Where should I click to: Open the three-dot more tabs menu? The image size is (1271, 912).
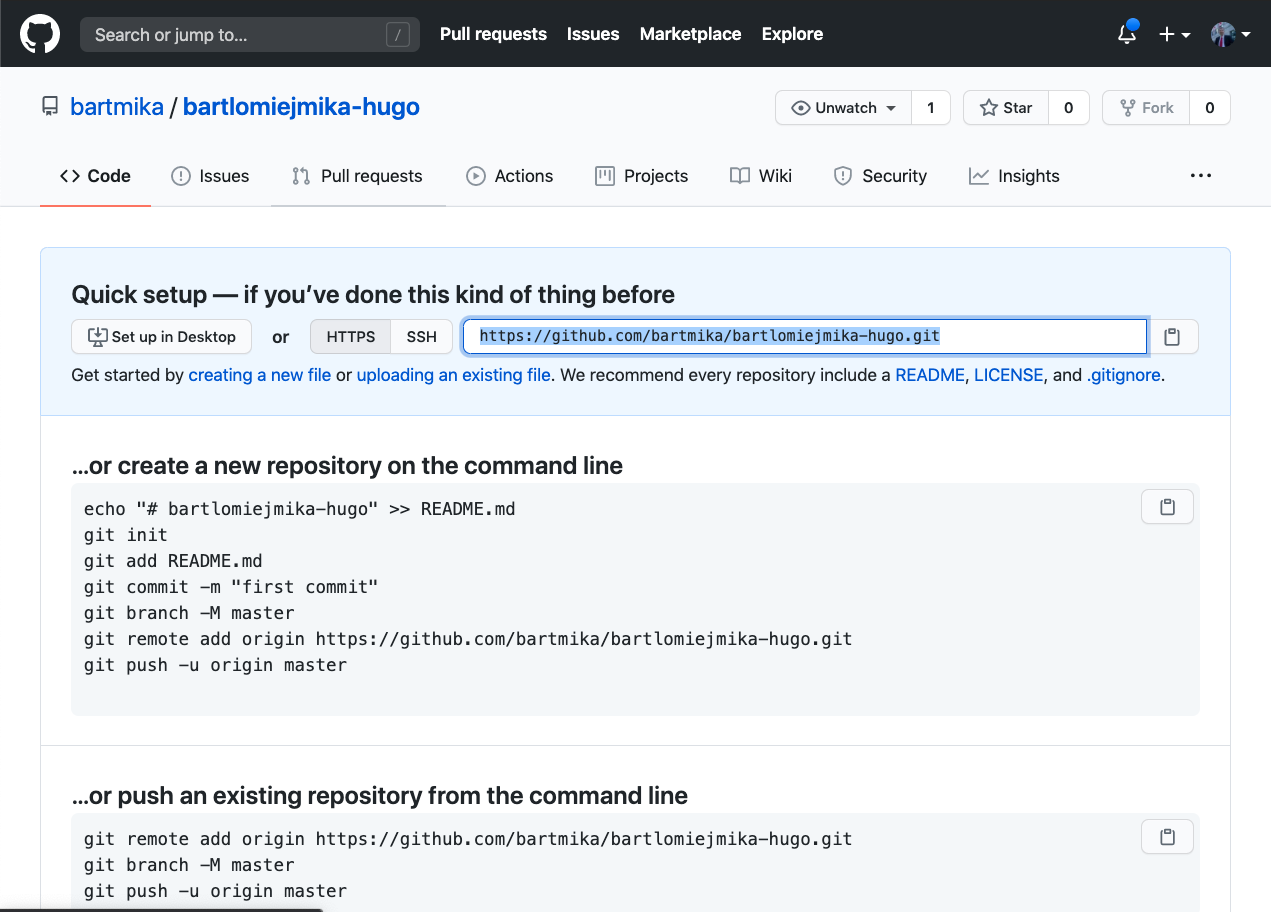coord(1201,176)
